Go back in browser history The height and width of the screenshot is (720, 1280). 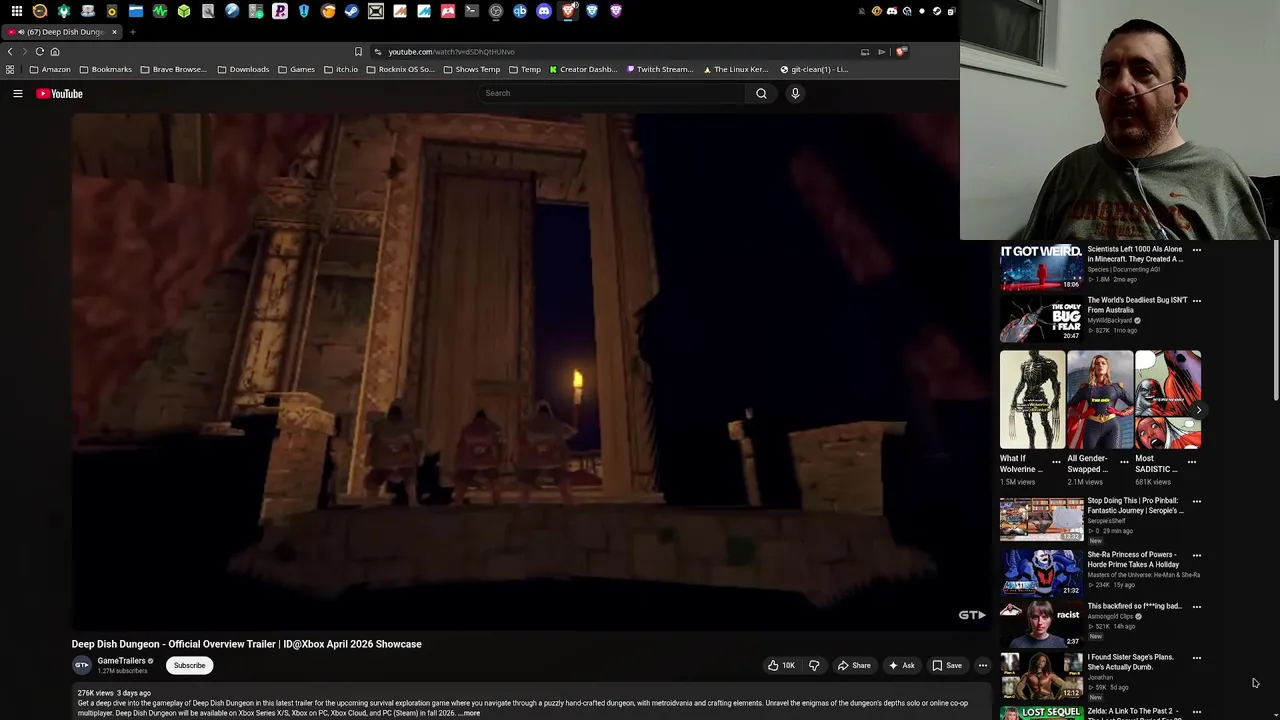[x=10, y=51]
